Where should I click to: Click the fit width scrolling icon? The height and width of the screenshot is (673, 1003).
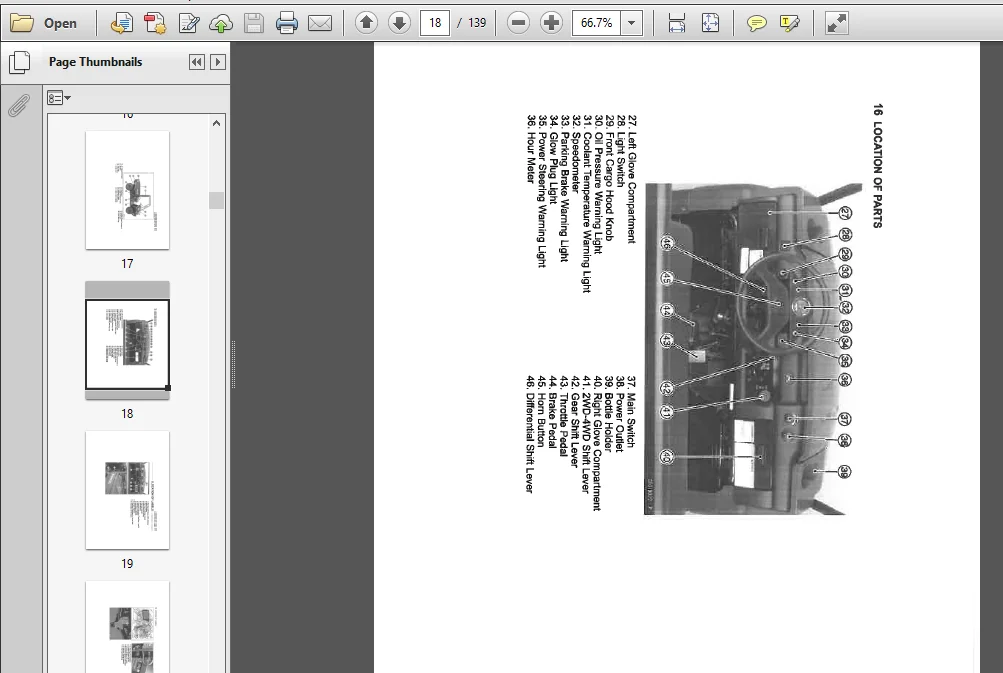tap(677, 23)
